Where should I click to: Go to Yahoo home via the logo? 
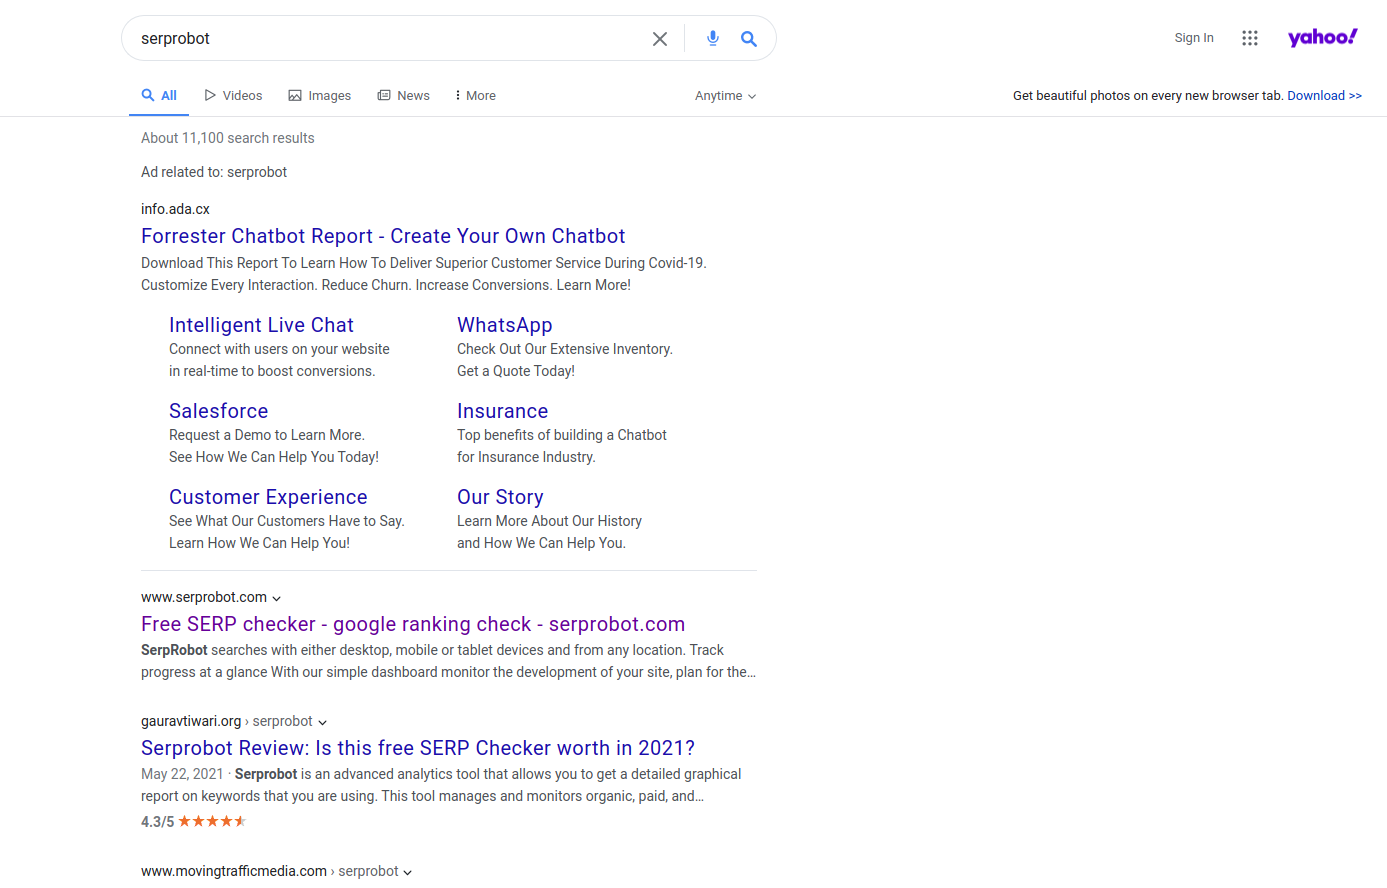click(1322, 37)
